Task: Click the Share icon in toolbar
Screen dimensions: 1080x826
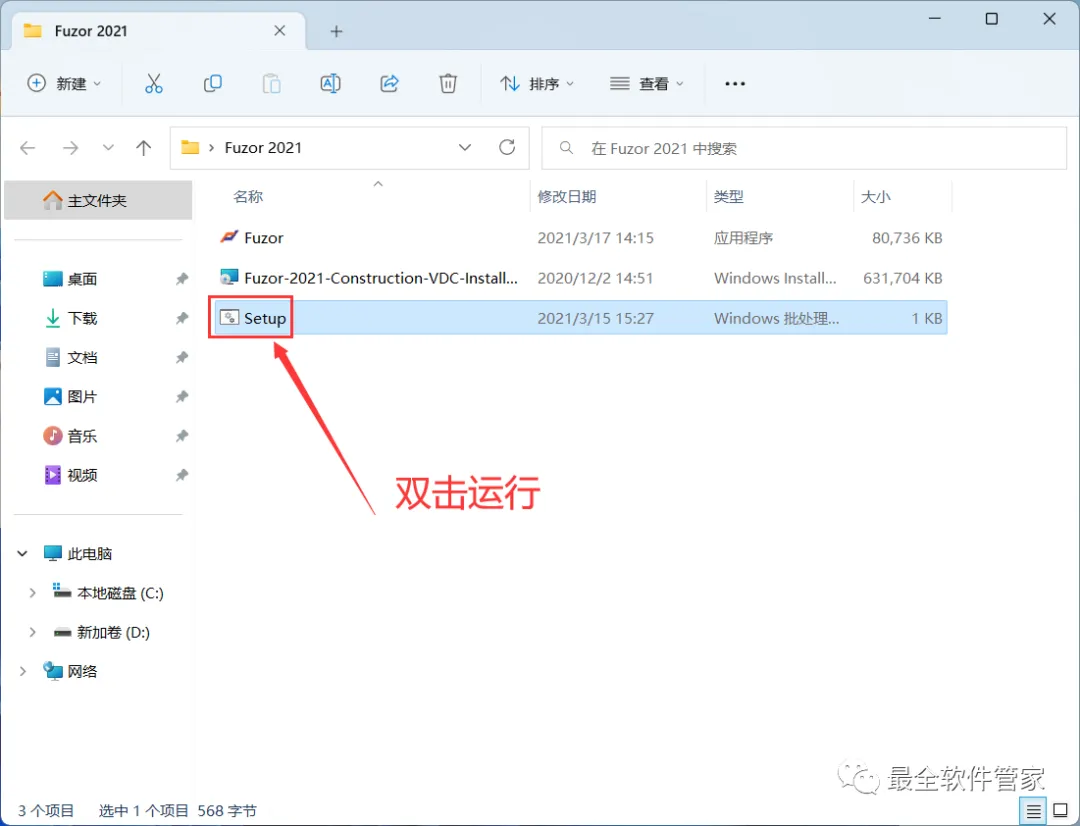Action: click(389, 83)
